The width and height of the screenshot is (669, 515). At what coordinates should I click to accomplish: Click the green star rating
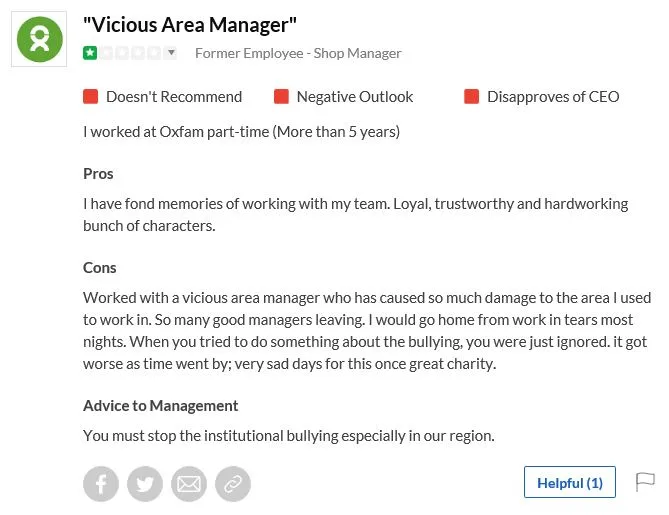click(x=90, y=53)
